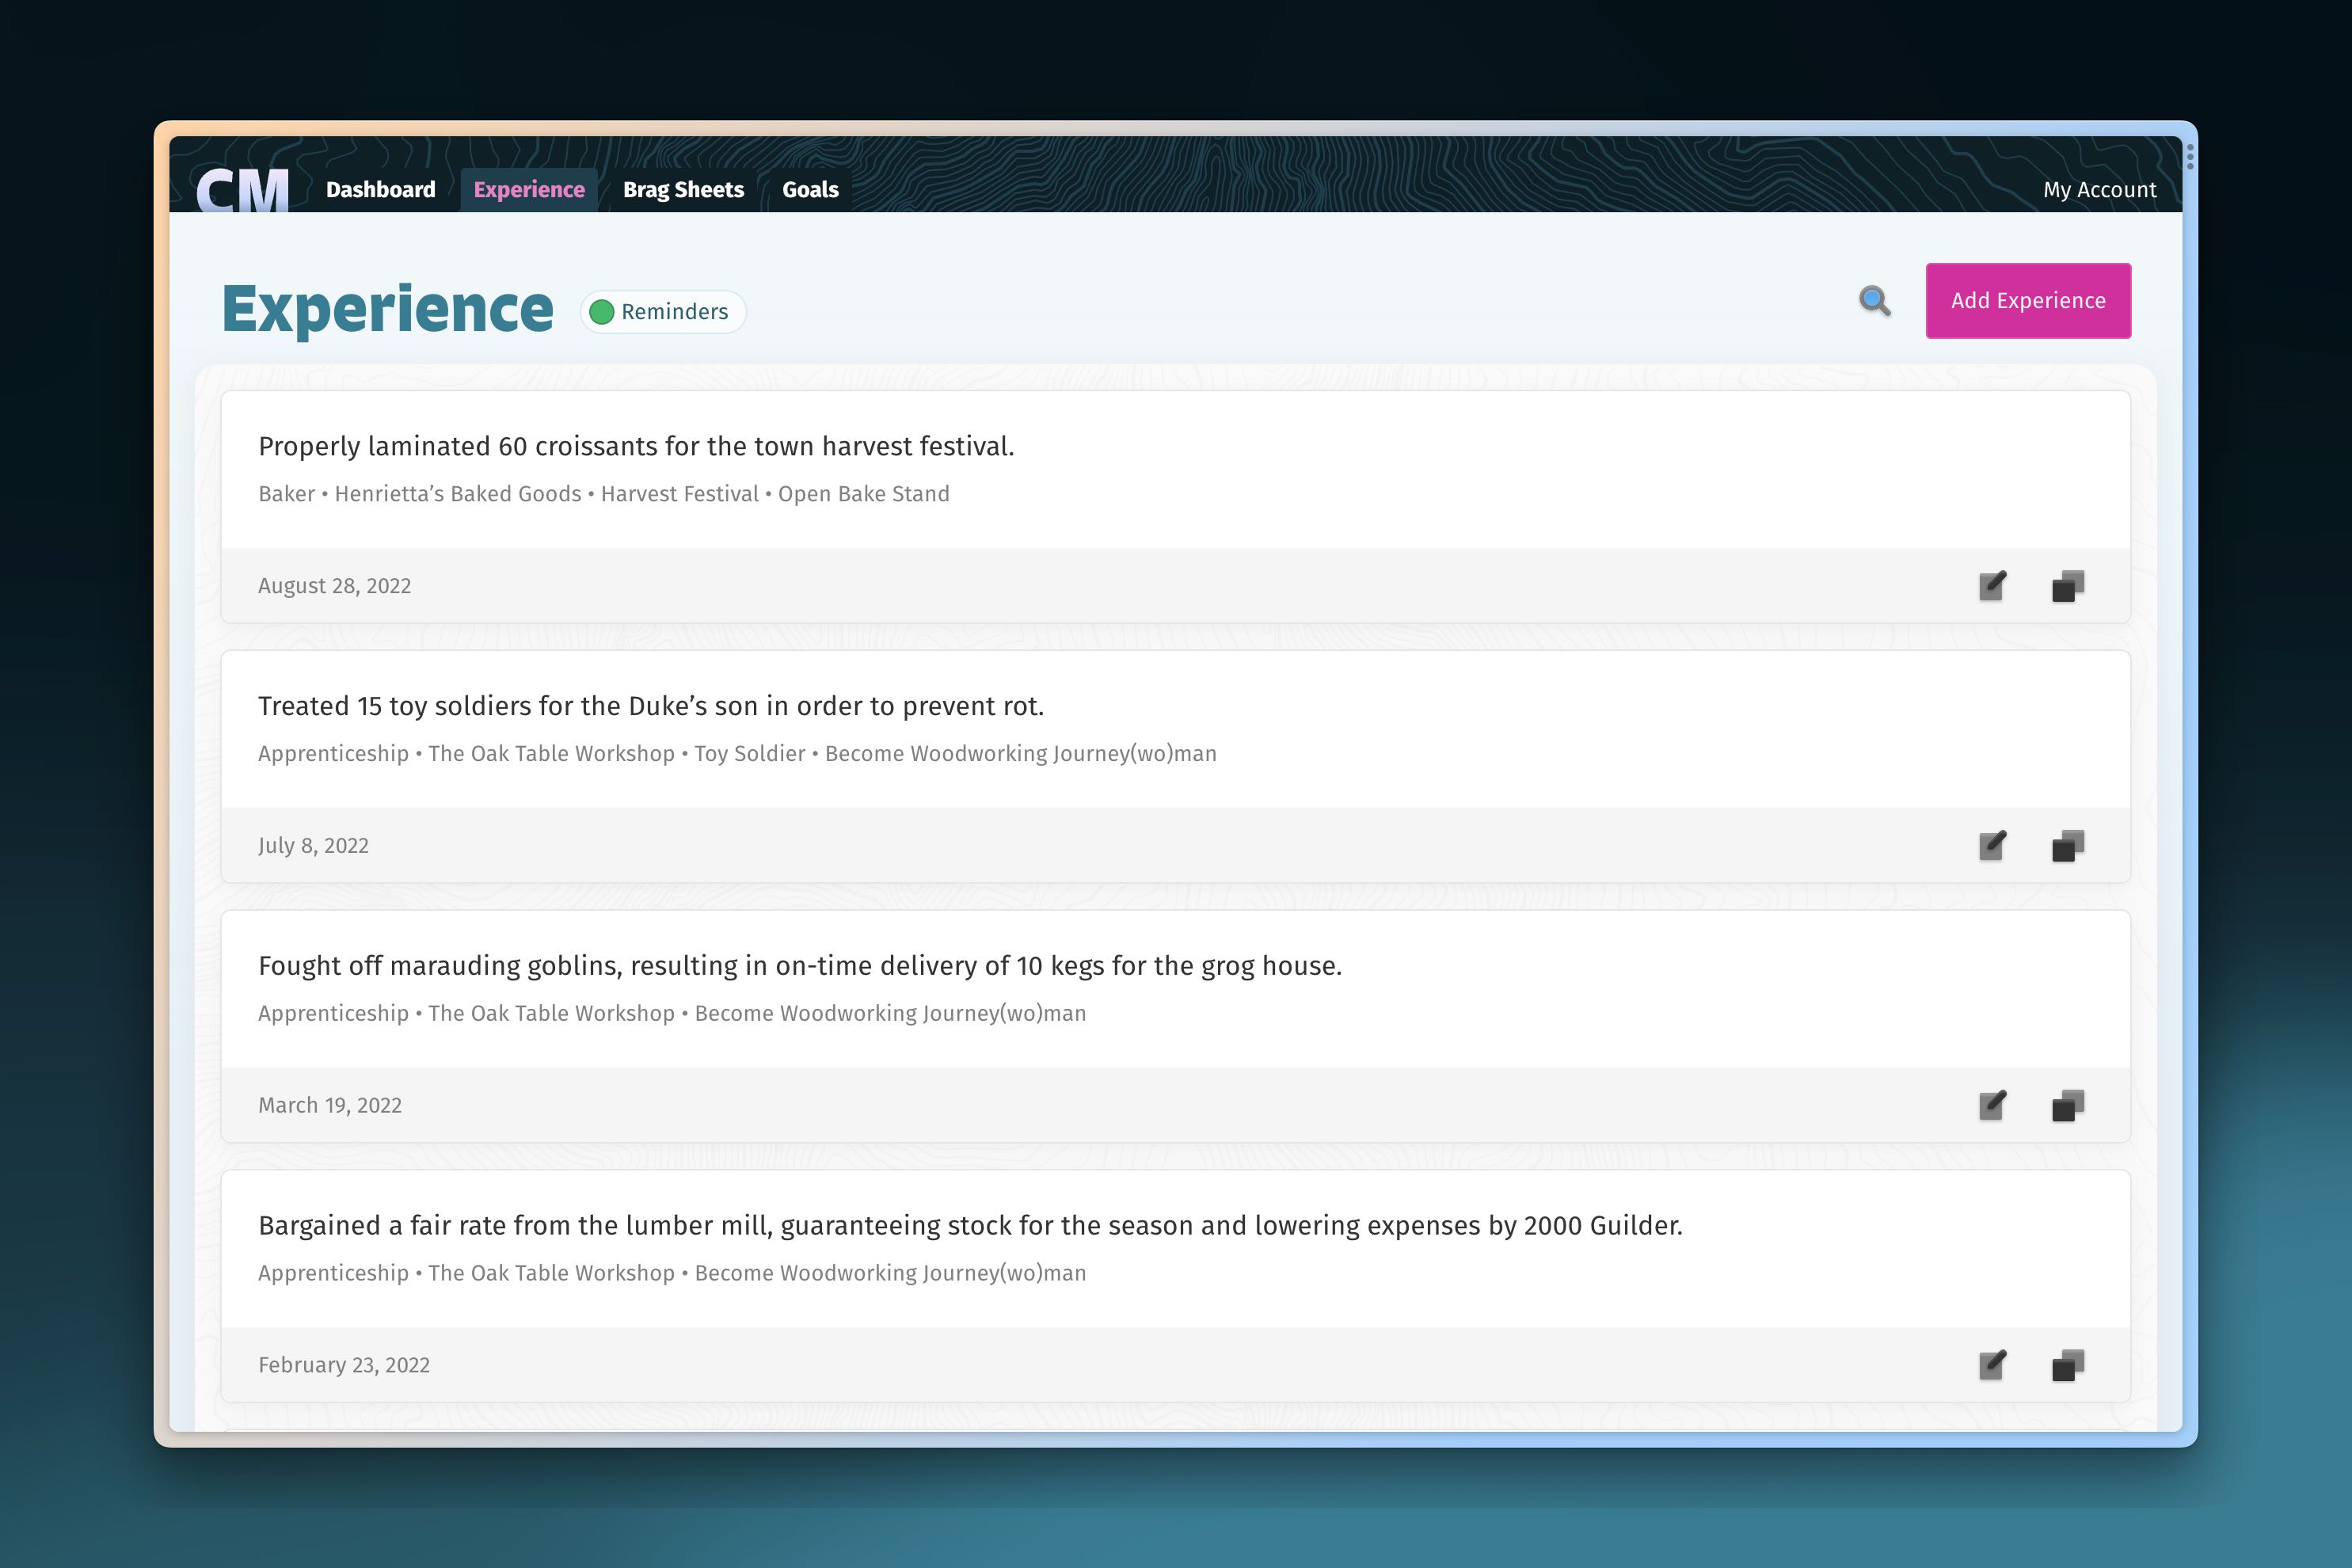Image resolution: width=2352 pixels, height=1568 pixels.
Task: Open the Fought off marauding goblins entry
Action: coord(799,966)
